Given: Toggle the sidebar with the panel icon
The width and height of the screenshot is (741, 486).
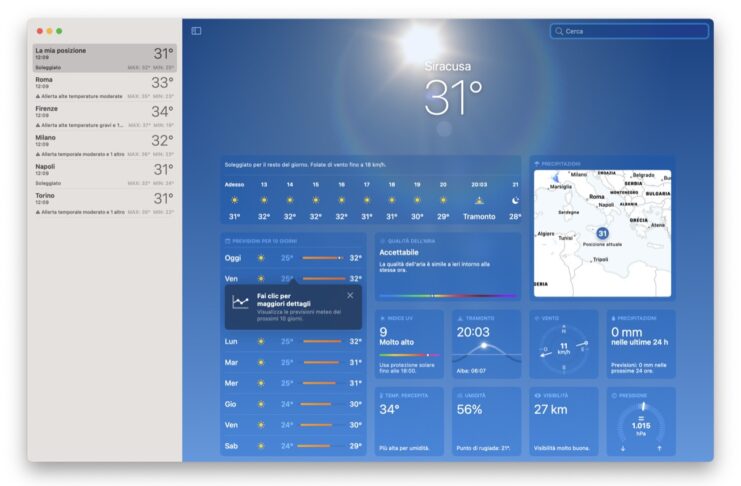Looking at the screenshot, I should pos(196,31).
